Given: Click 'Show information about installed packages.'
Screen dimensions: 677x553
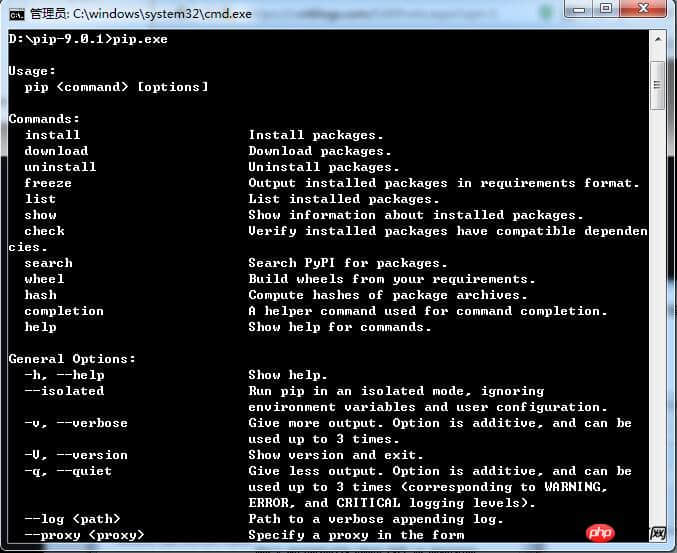Looking at the screenshot, I should [416, 215].
